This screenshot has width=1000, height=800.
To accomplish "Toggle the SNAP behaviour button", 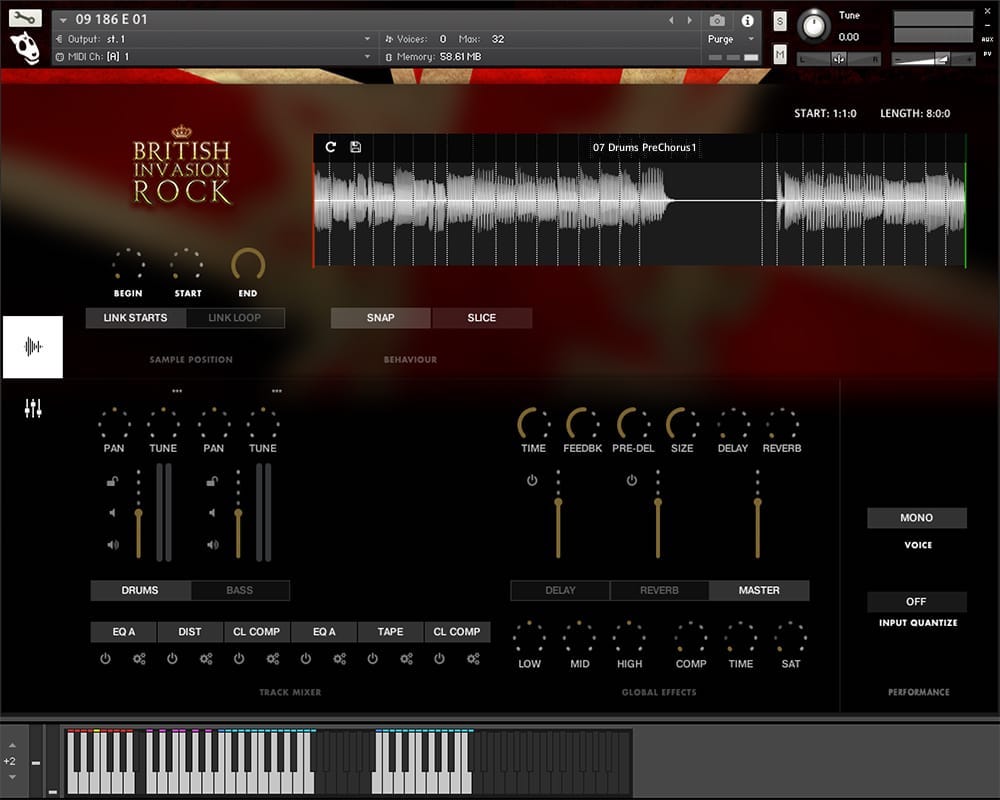I will coord(381,318).
